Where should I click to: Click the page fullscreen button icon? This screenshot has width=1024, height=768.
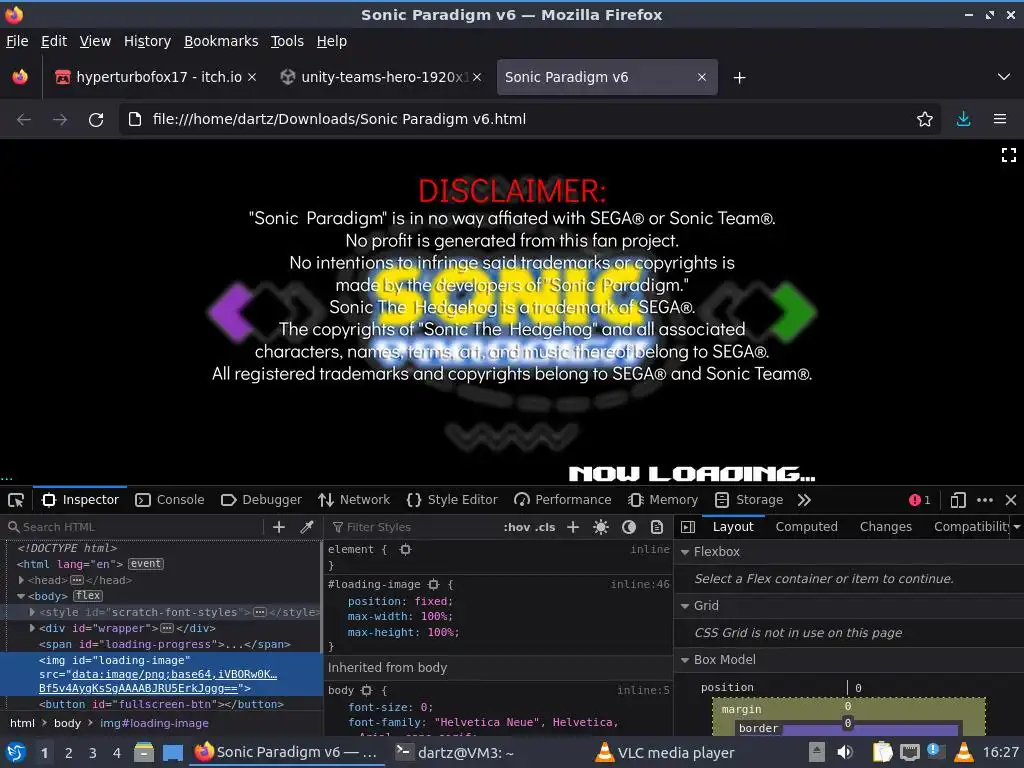click(x=1009, y=155)
